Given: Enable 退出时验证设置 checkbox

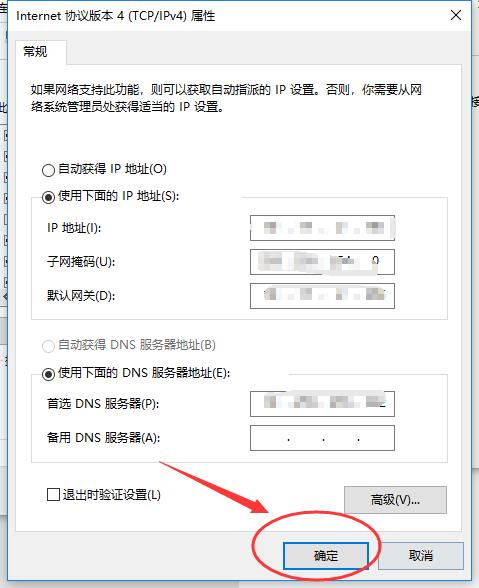Looking at the screenshot, I should tap(53, 494).
